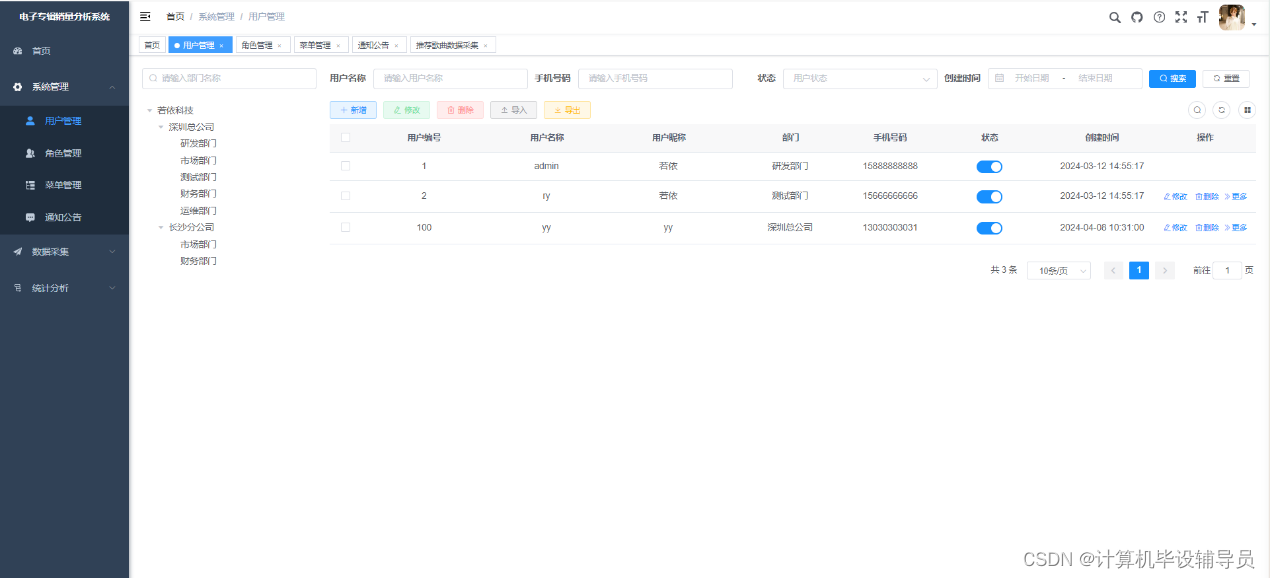Click 更多 in the yy user row
Viewport: 1270px width, 578px height.
click(1236, 228)
